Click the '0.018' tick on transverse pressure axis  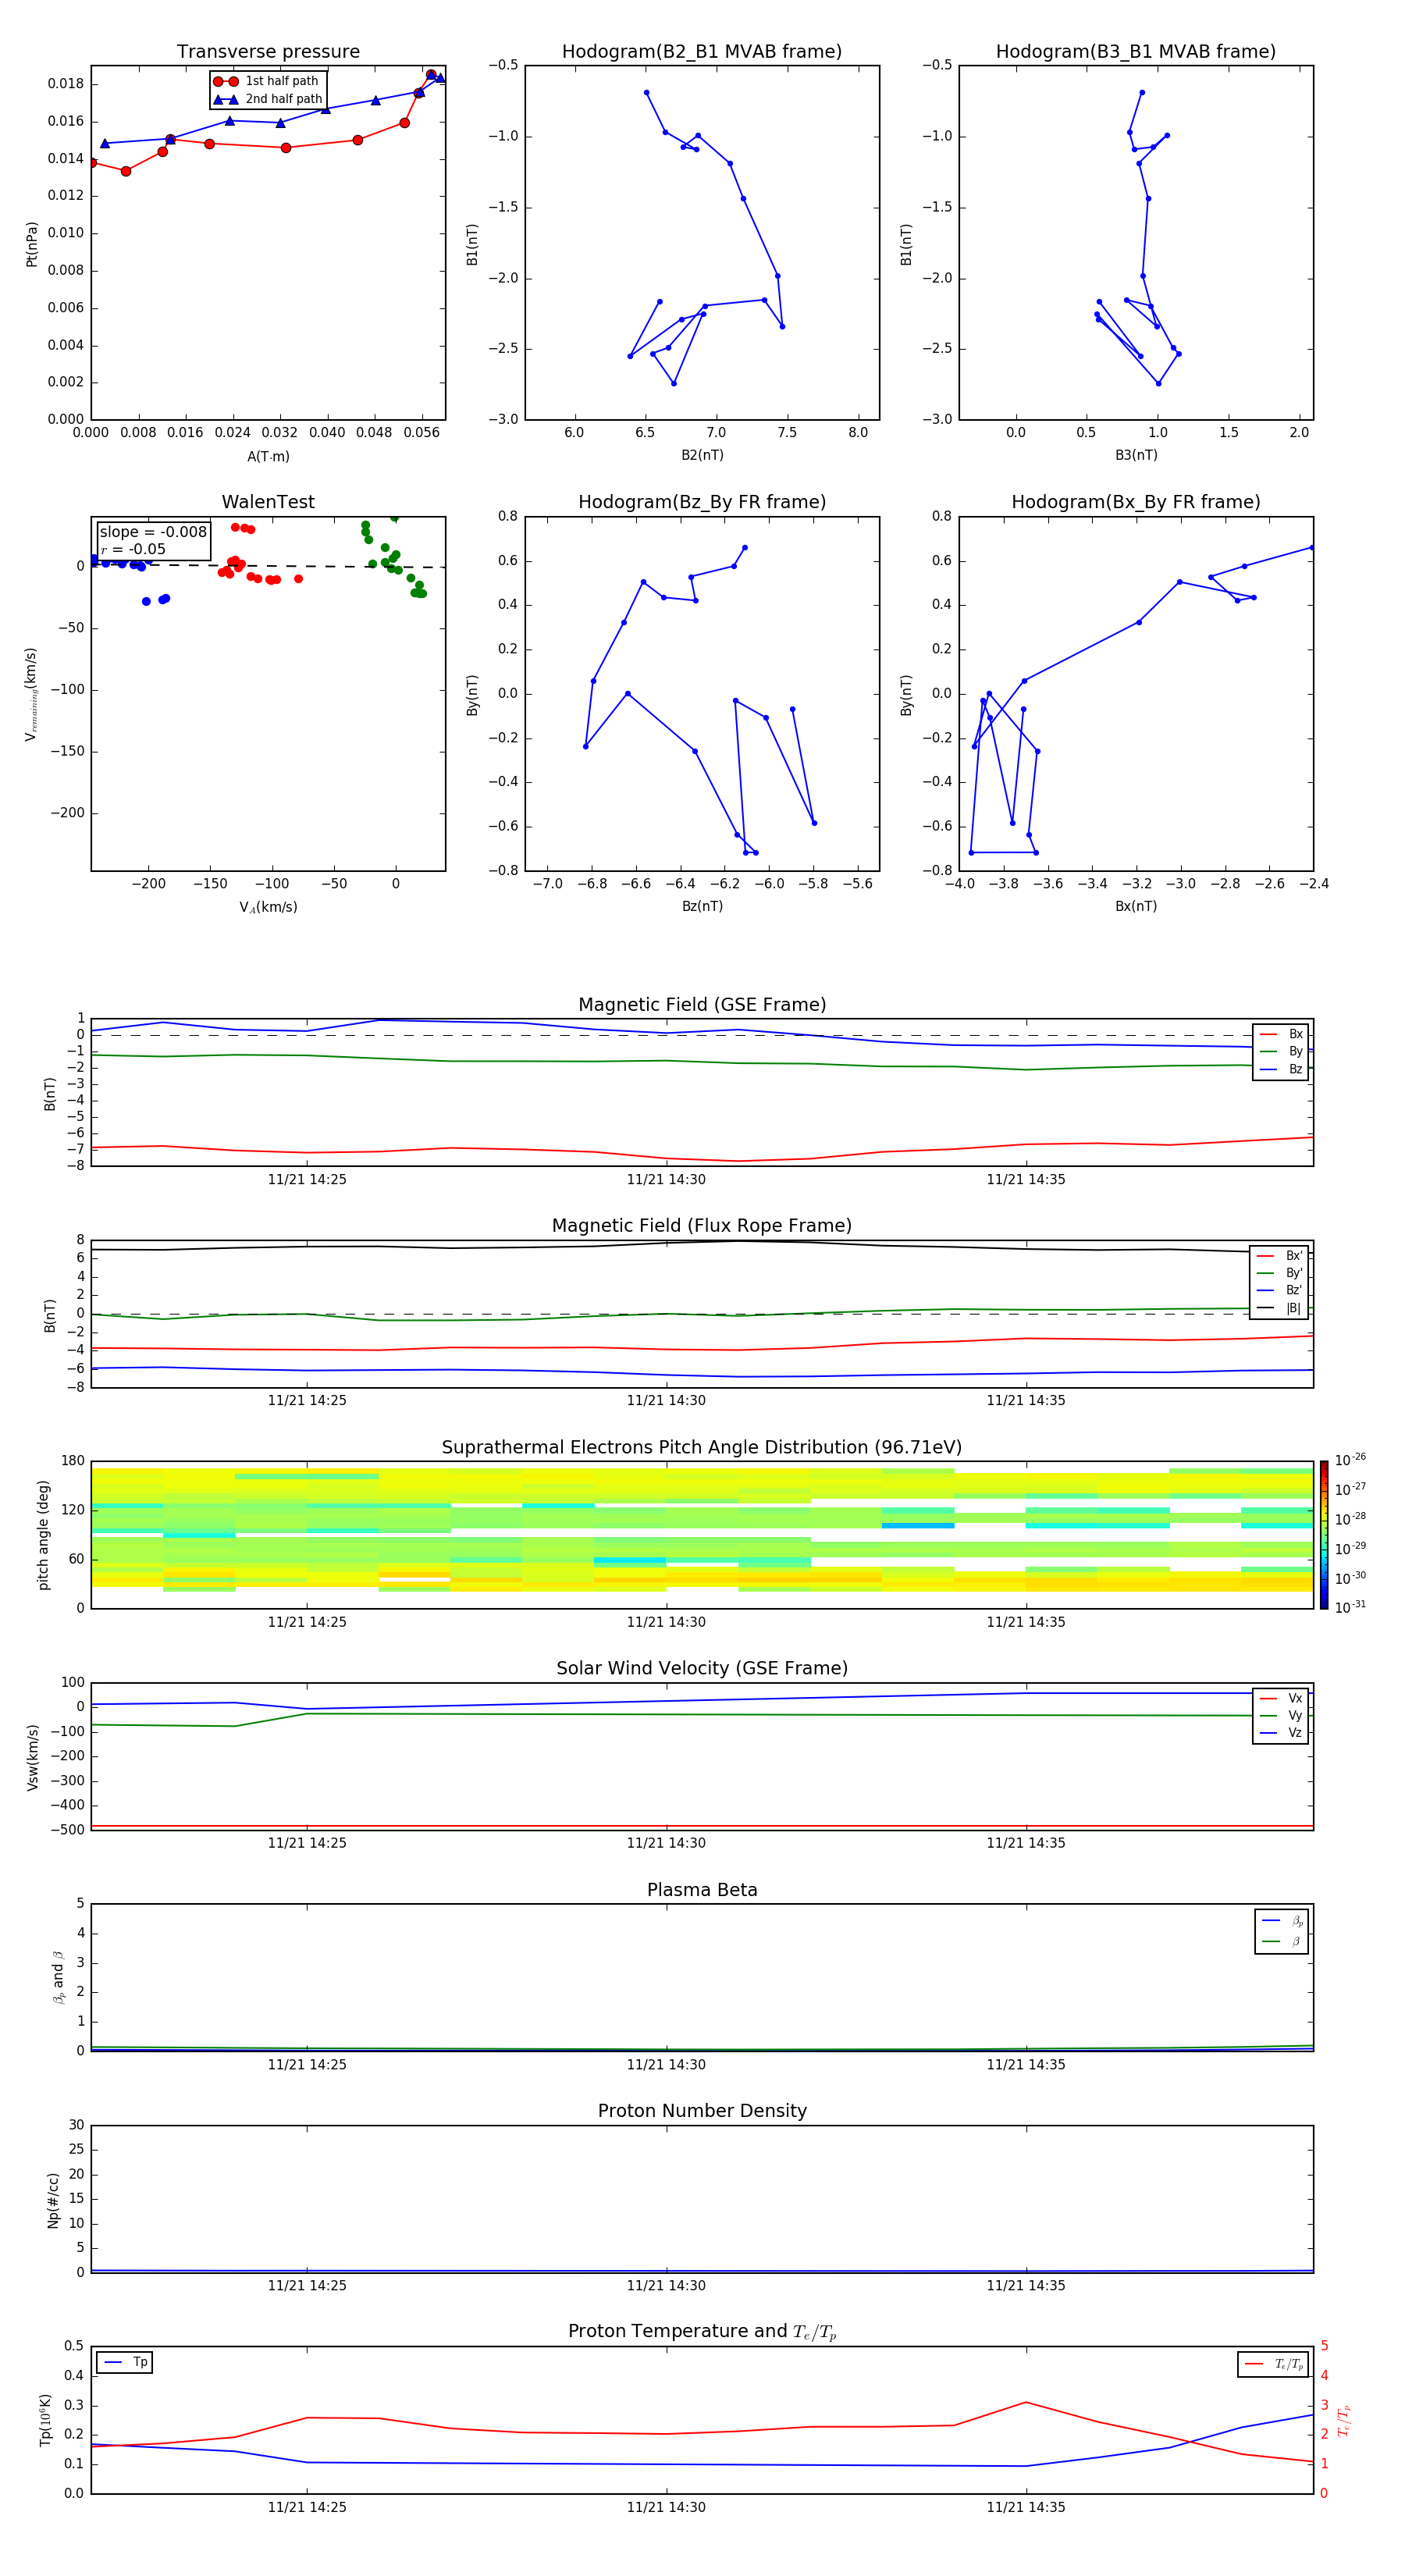point(66,84)
